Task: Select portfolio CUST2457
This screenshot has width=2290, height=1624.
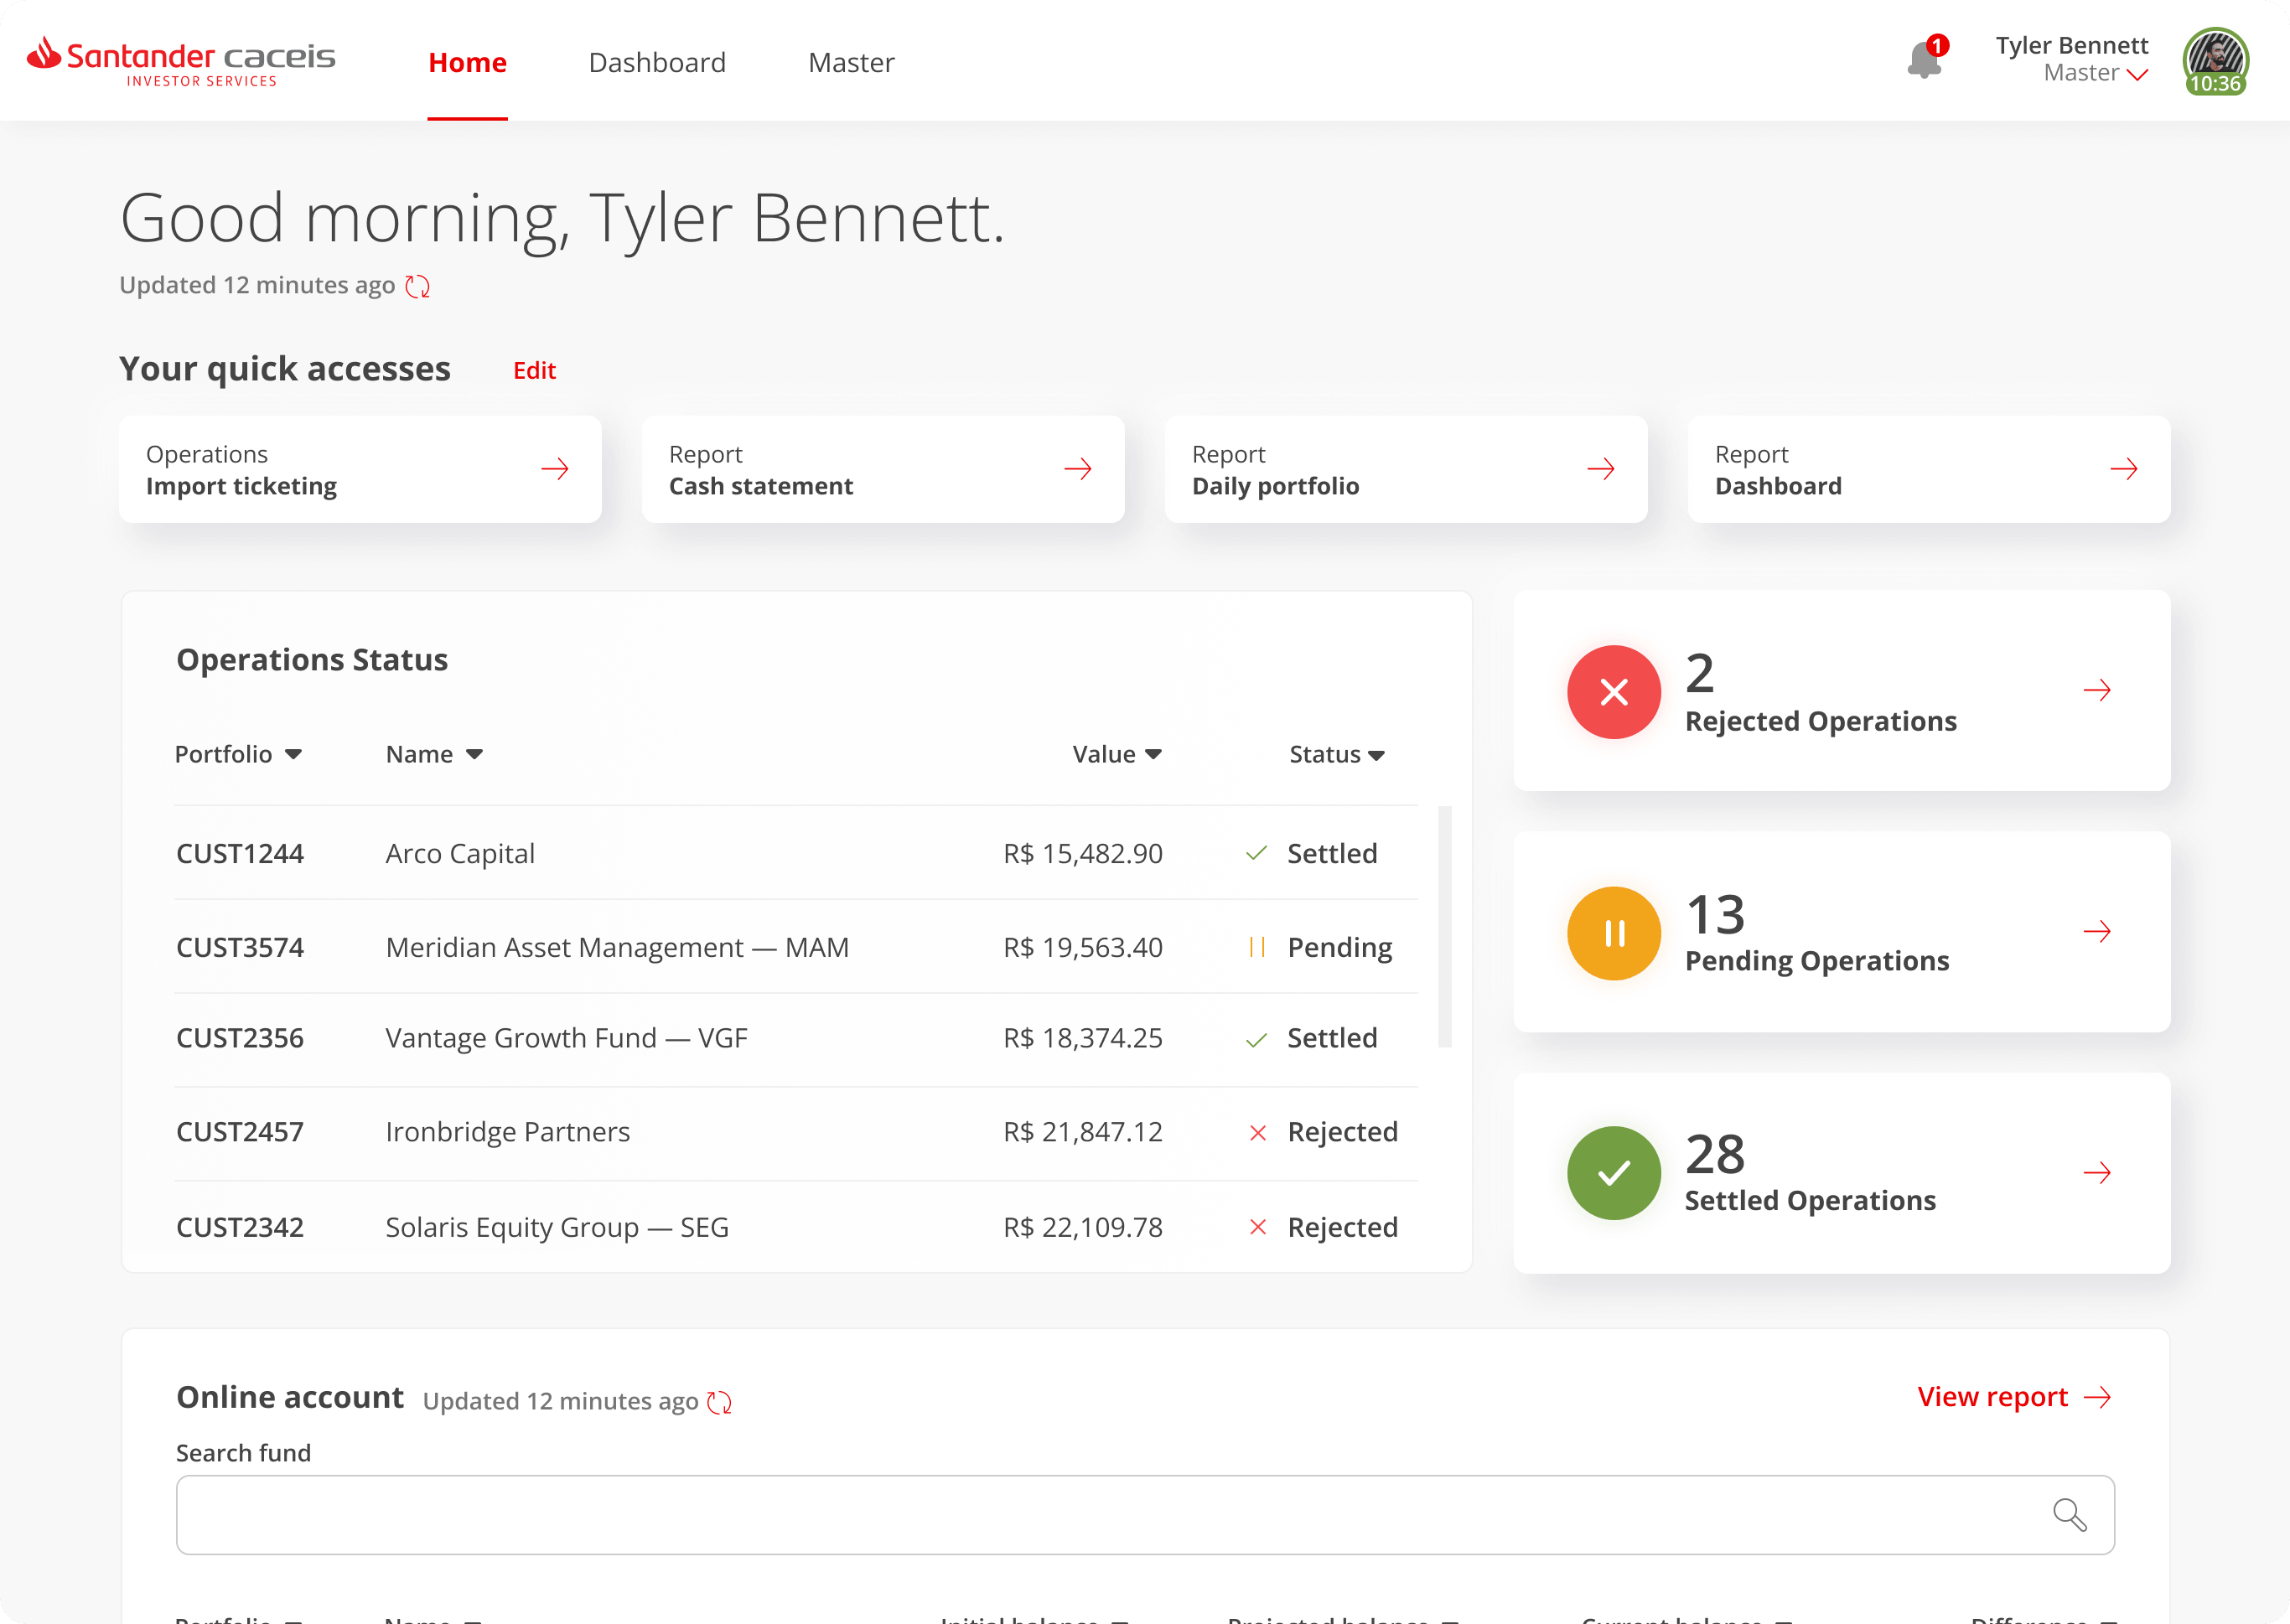Action: pos(240,1132)
